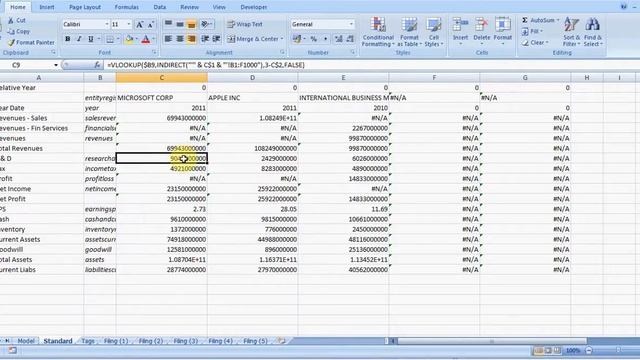Open text orientation options

tap(206, 24)
